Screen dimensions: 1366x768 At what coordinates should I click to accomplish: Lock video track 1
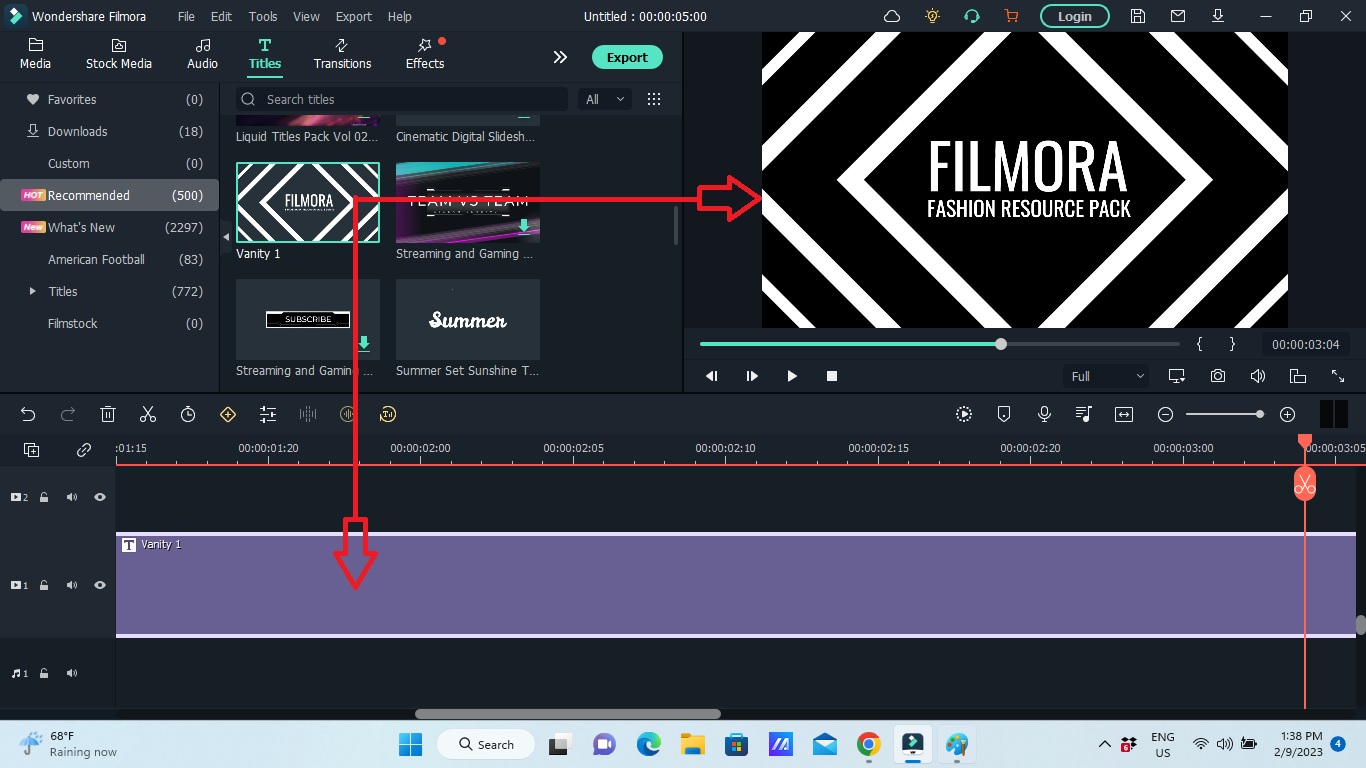pos(44,585)
